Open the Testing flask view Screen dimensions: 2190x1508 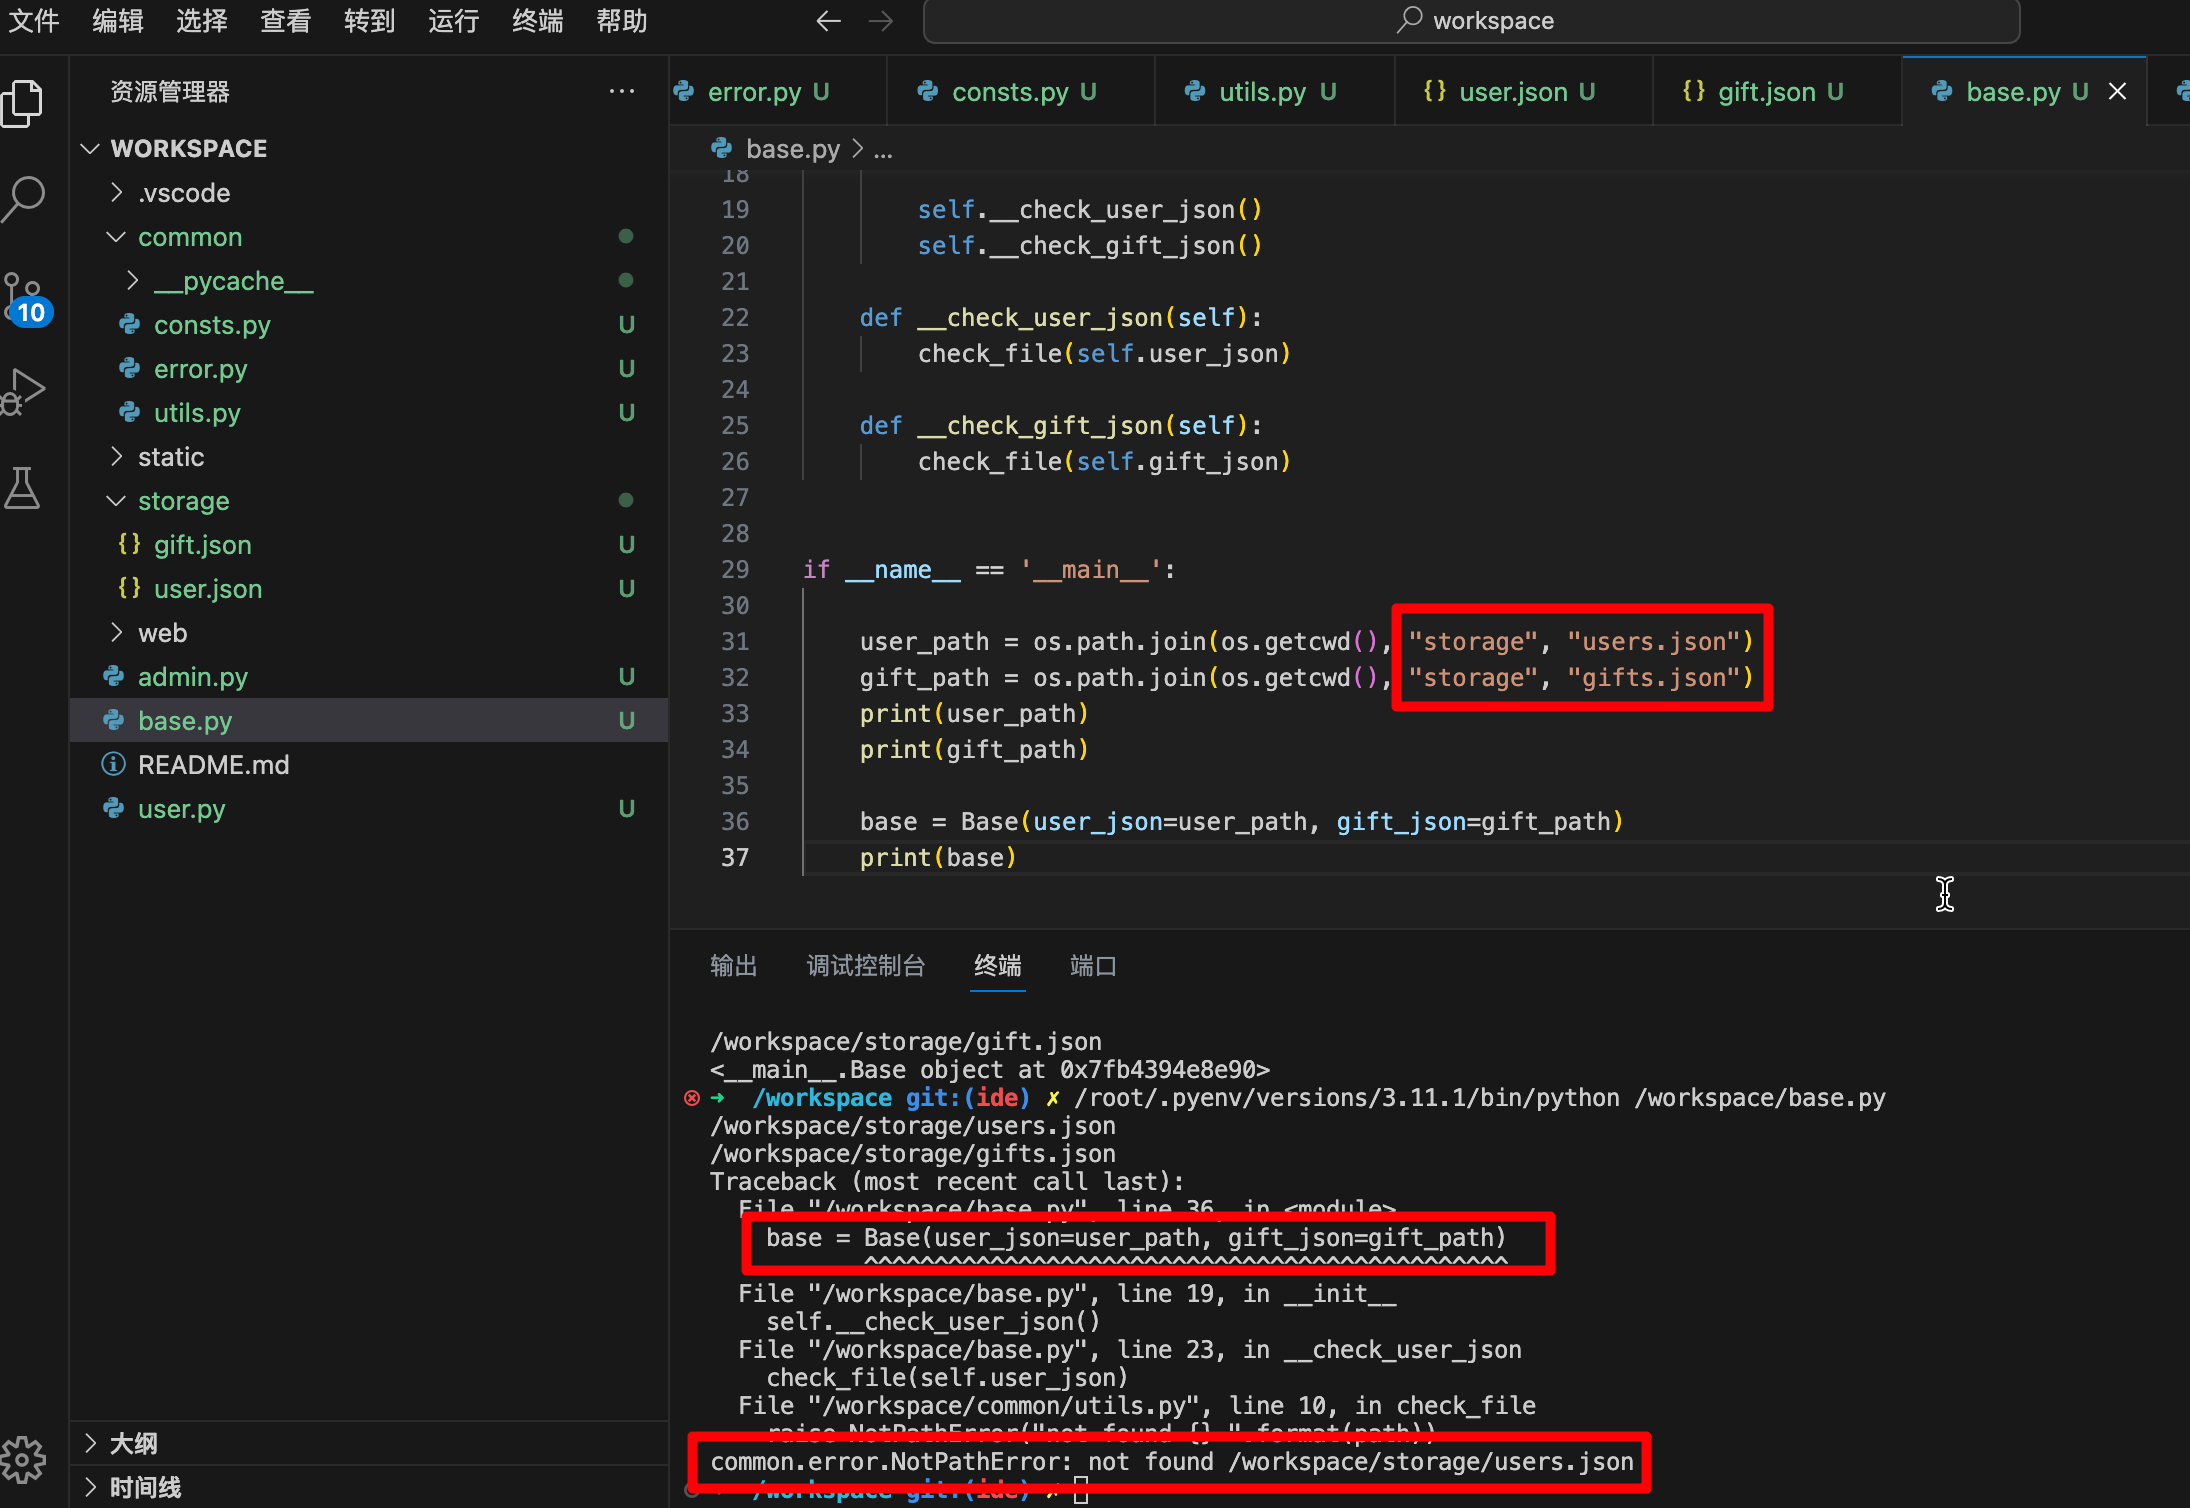pos(22,488)
